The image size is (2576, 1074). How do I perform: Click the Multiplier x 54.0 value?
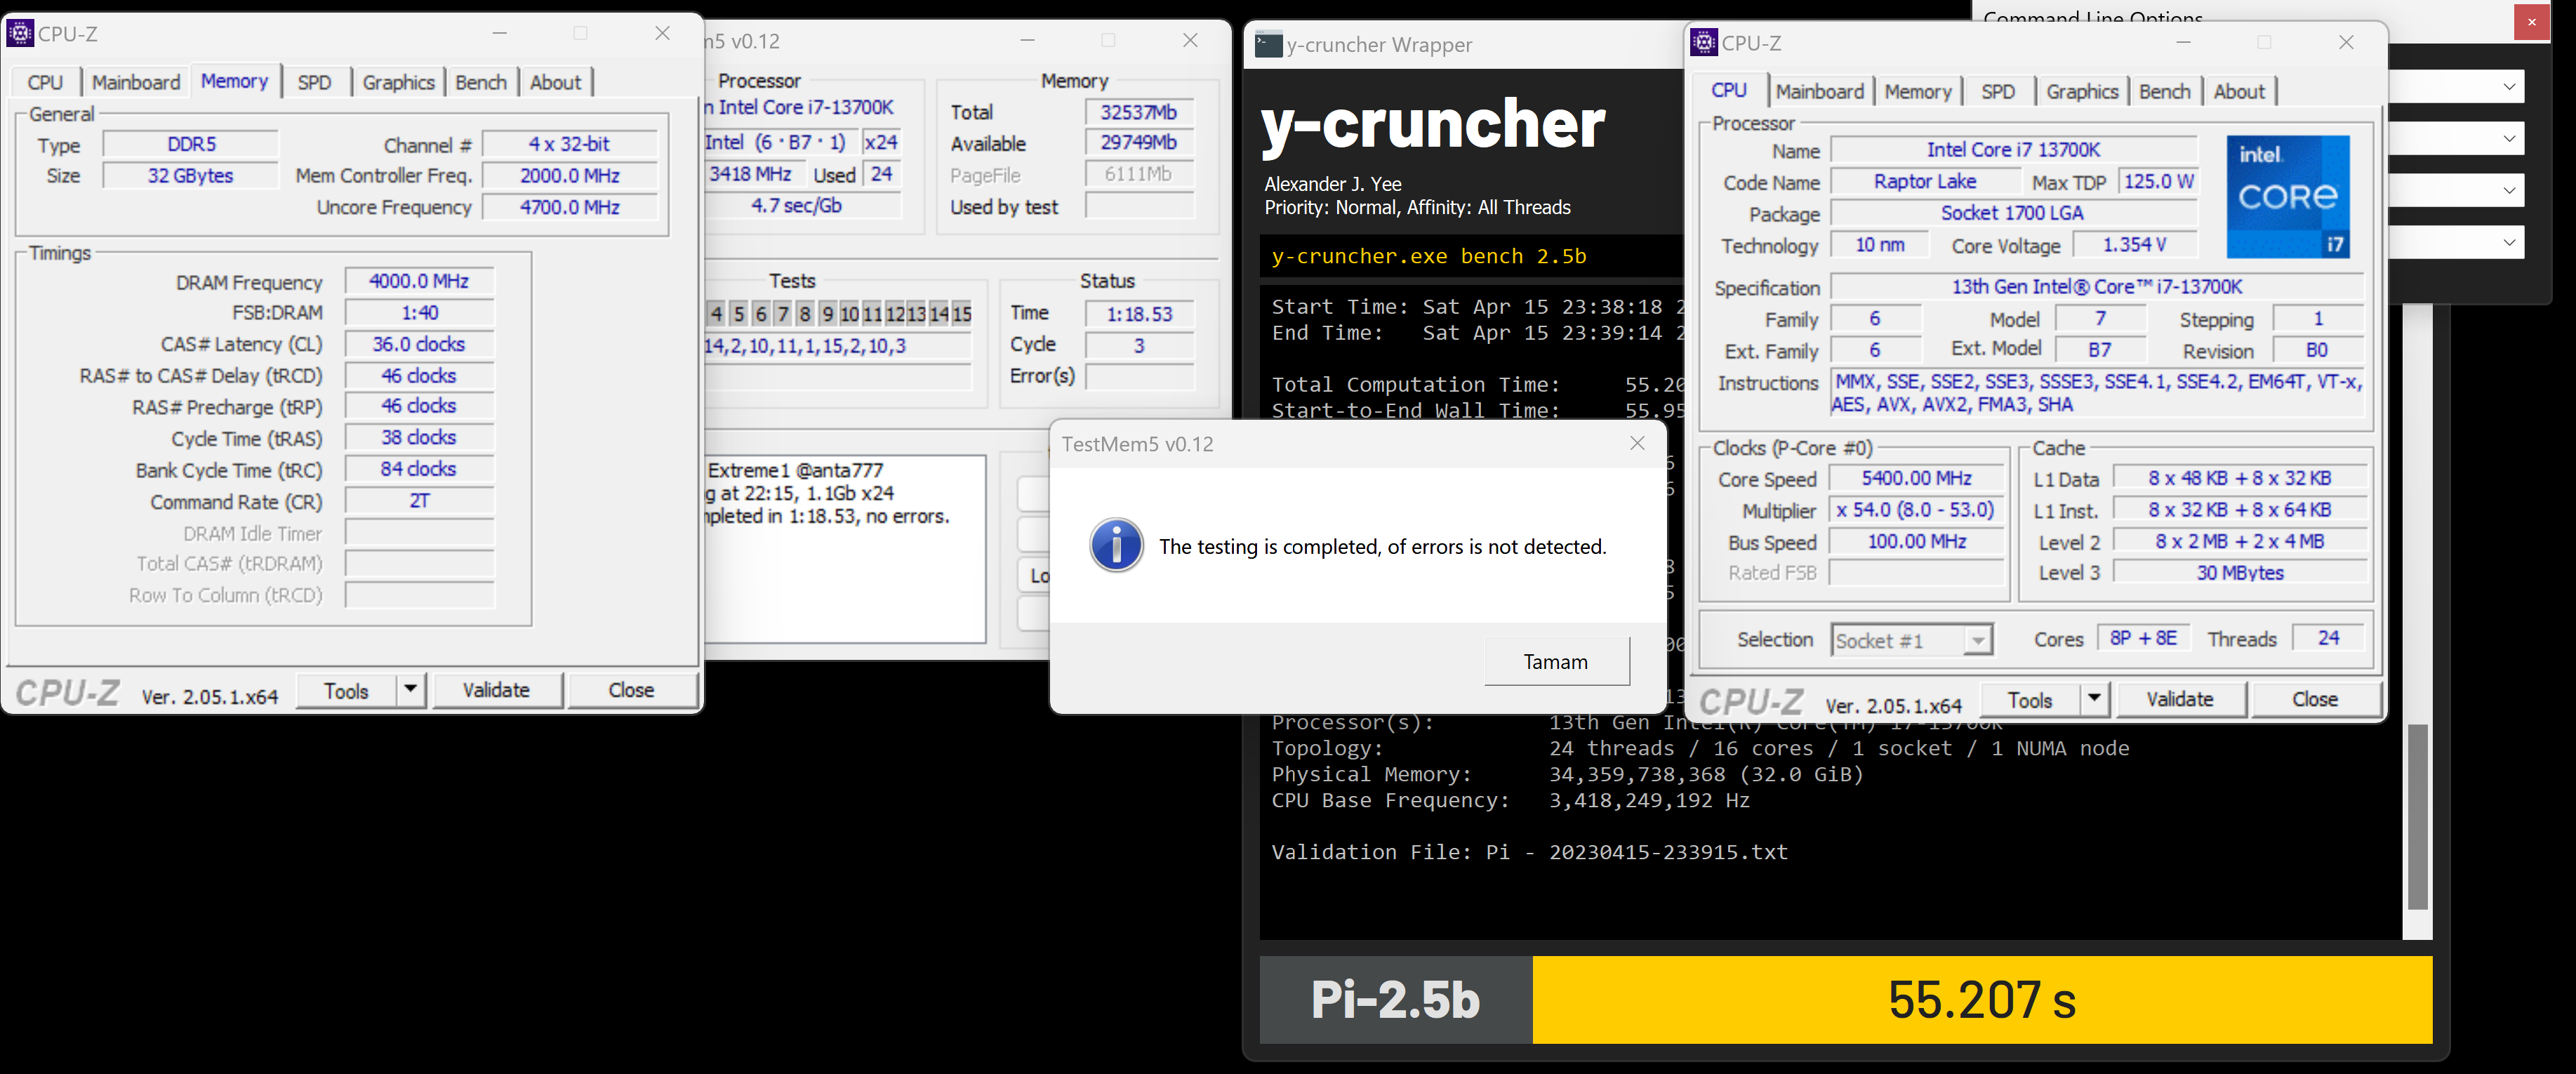[1916, 510]
